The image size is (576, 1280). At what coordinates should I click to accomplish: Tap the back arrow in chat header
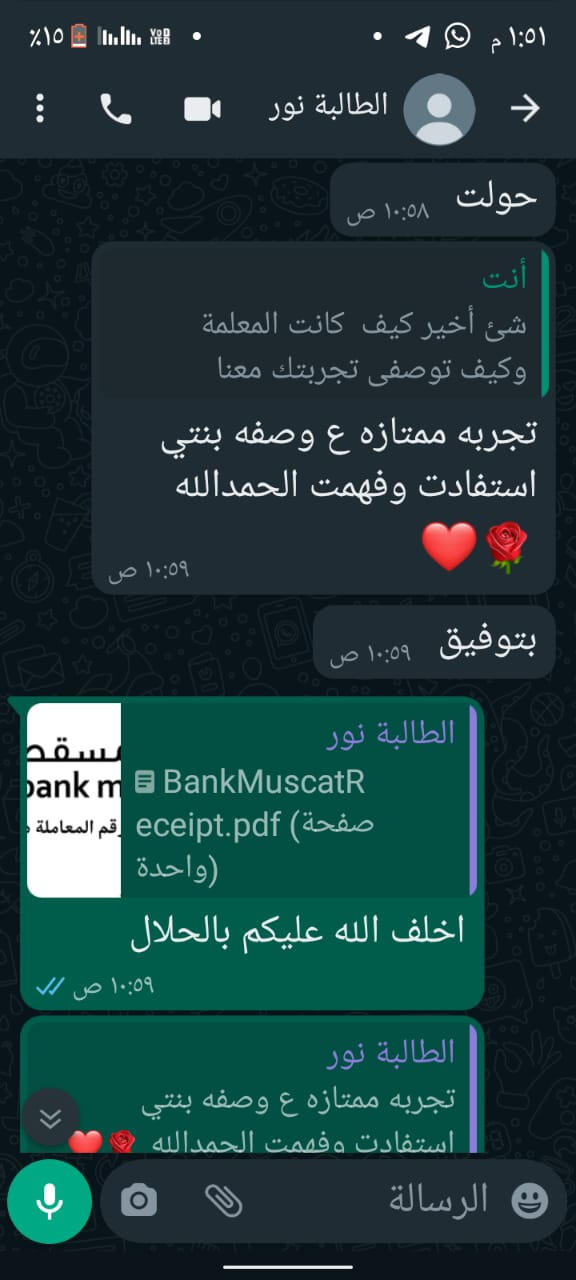(x=526, y=109)
